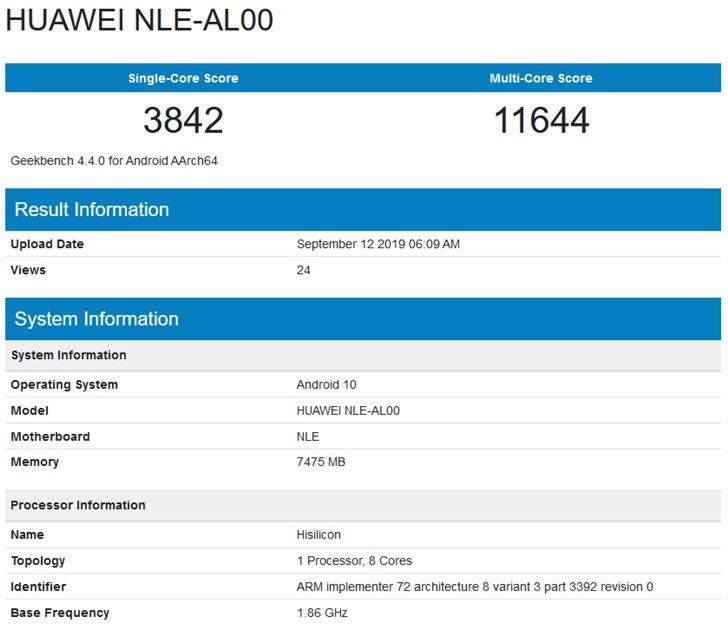
Task: Select the Motherboard label
Action: [50, 436]
